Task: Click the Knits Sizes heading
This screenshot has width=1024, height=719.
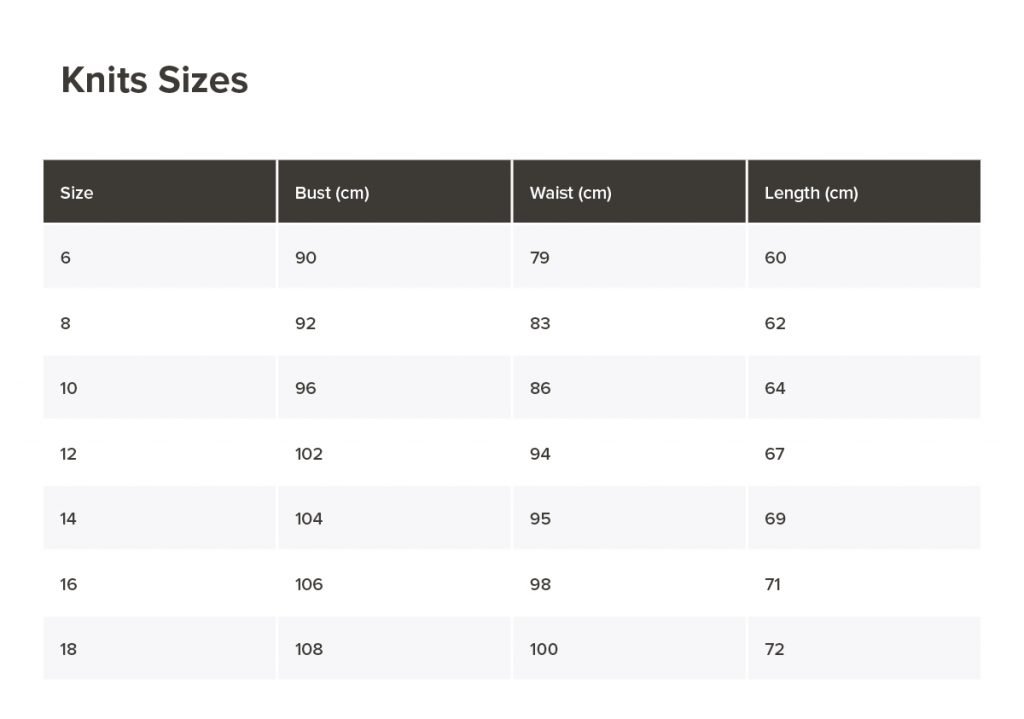Action: 154,80
